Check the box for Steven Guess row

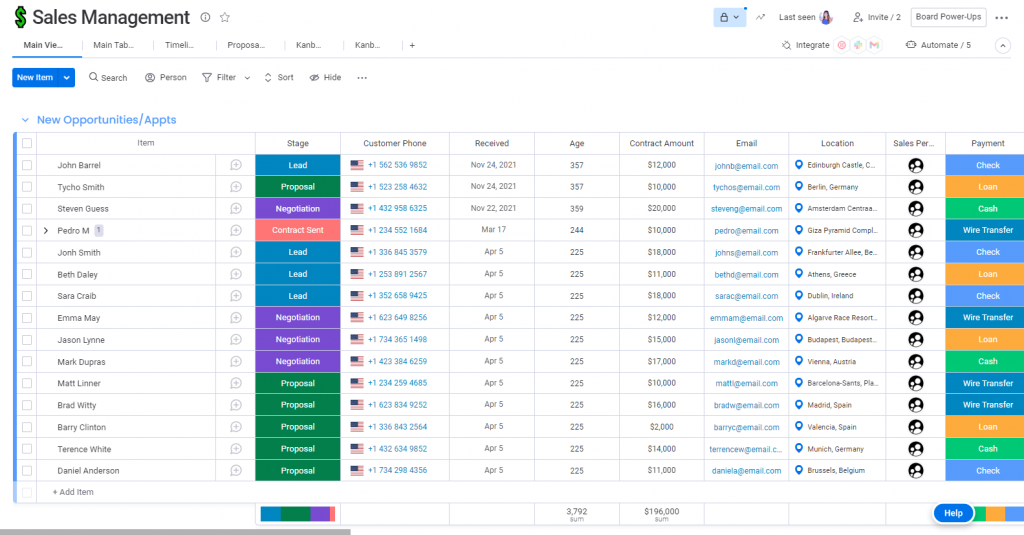click(27, 209)
